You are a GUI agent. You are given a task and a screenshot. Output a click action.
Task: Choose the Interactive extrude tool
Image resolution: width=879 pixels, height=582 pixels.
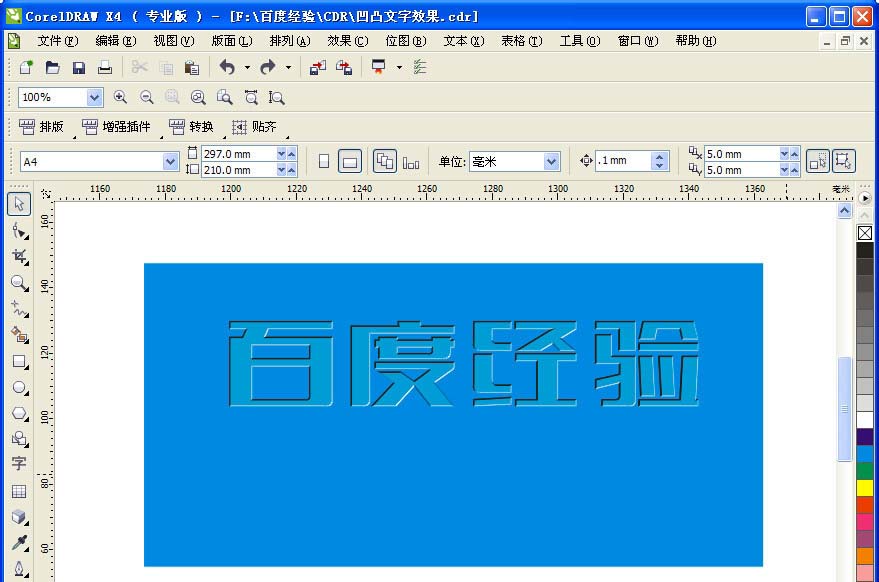point(19,516)
